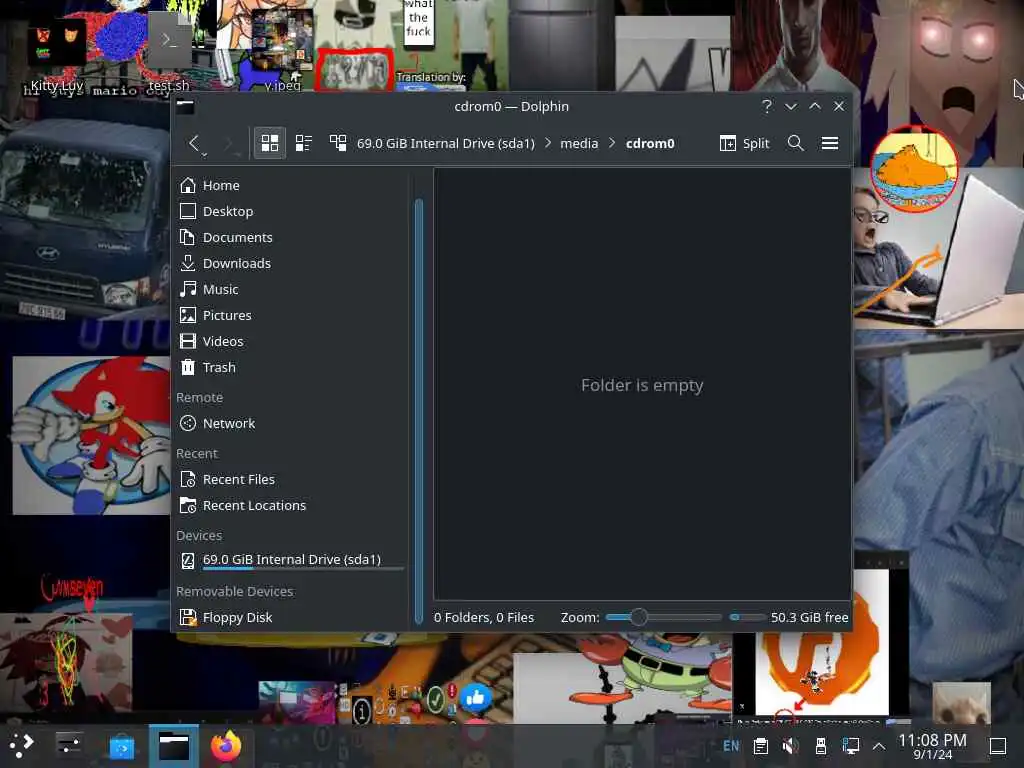1024x768 pixels.
Task: Click the clock showing 11:08 PM
Action: point(932,746)
